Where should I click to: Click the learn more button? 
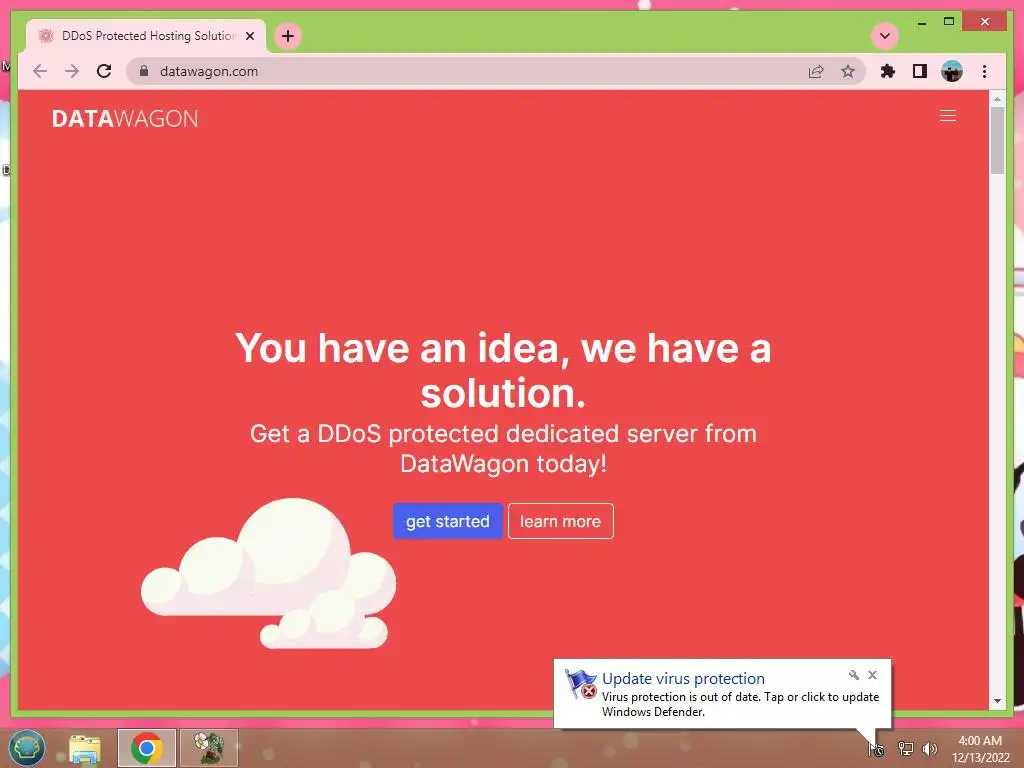[x=560, y=521]
